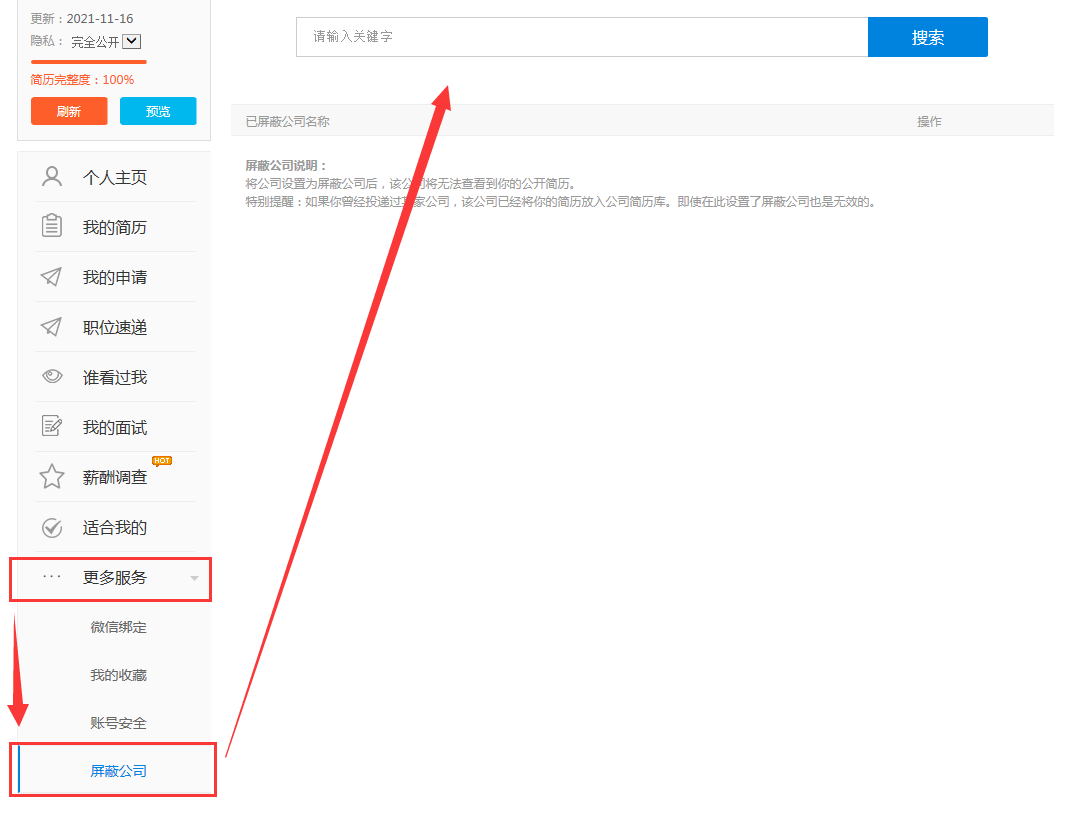Click the blue 预览 button
The image size is (1090, 828).
158,111
